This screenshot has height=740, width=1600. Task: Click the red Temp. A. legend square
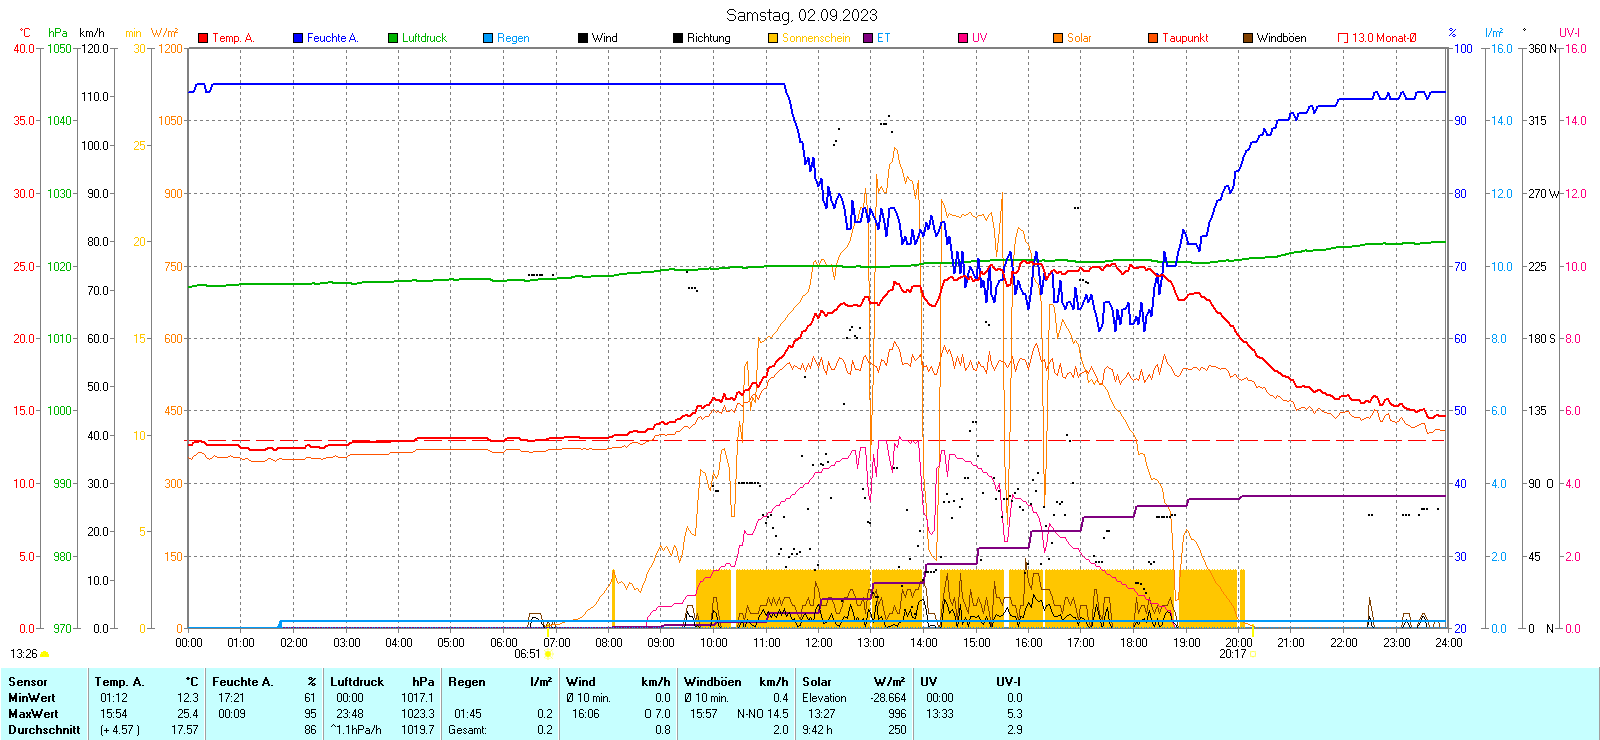203,38
